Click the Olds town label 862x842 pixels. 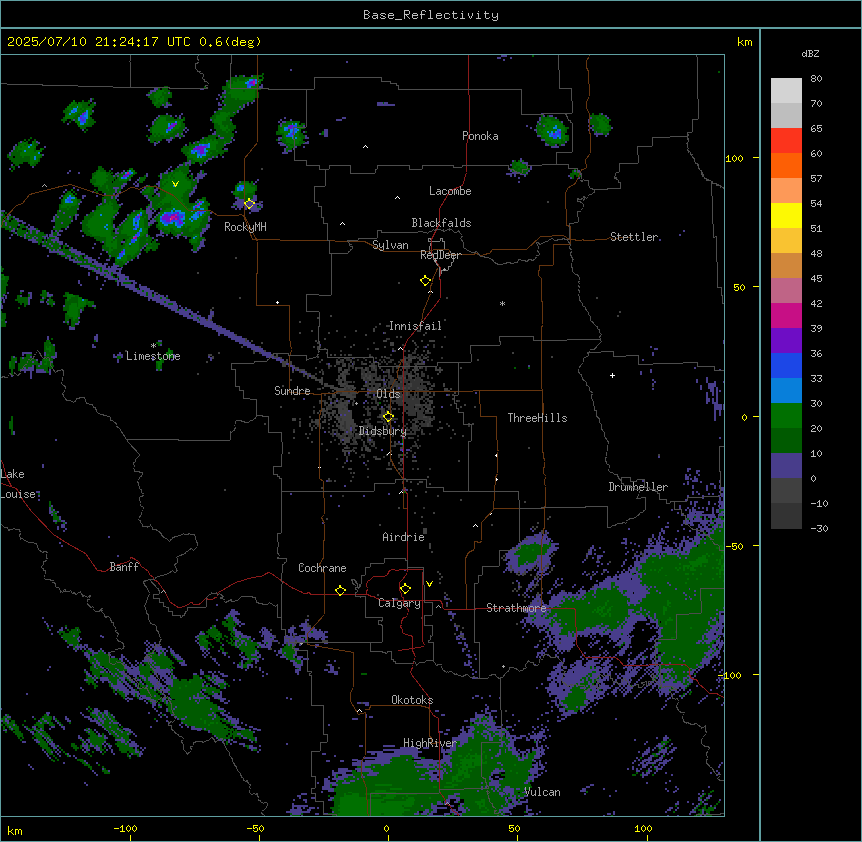388,394
